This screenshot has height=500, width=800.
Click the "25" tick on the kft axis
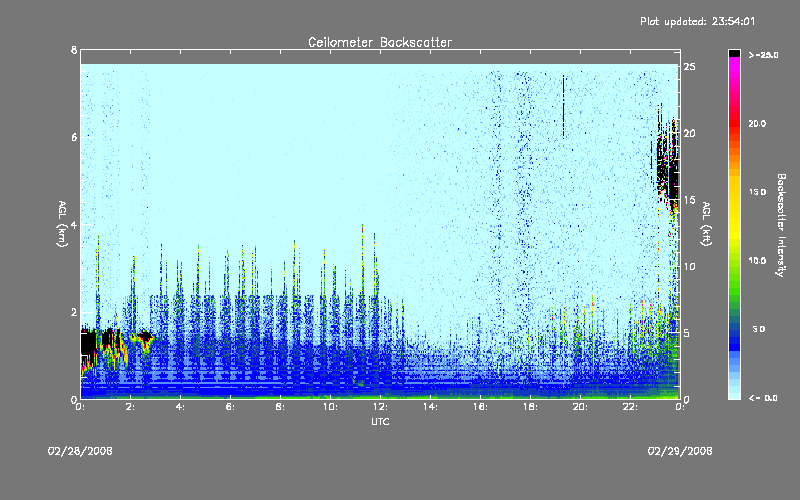coord(690,67)
